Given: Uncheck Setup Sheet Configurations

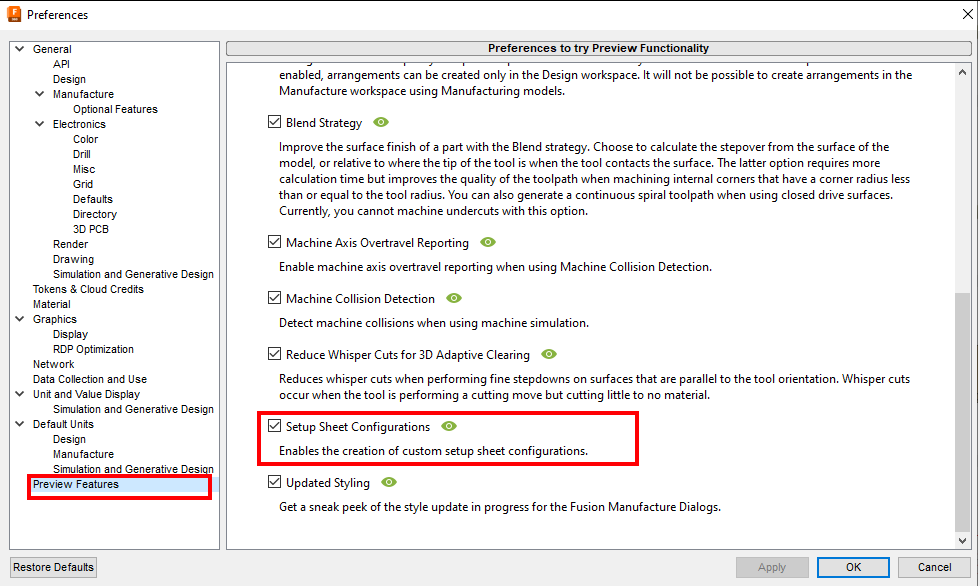Looking at the screenshot, I should pos(274,426).
